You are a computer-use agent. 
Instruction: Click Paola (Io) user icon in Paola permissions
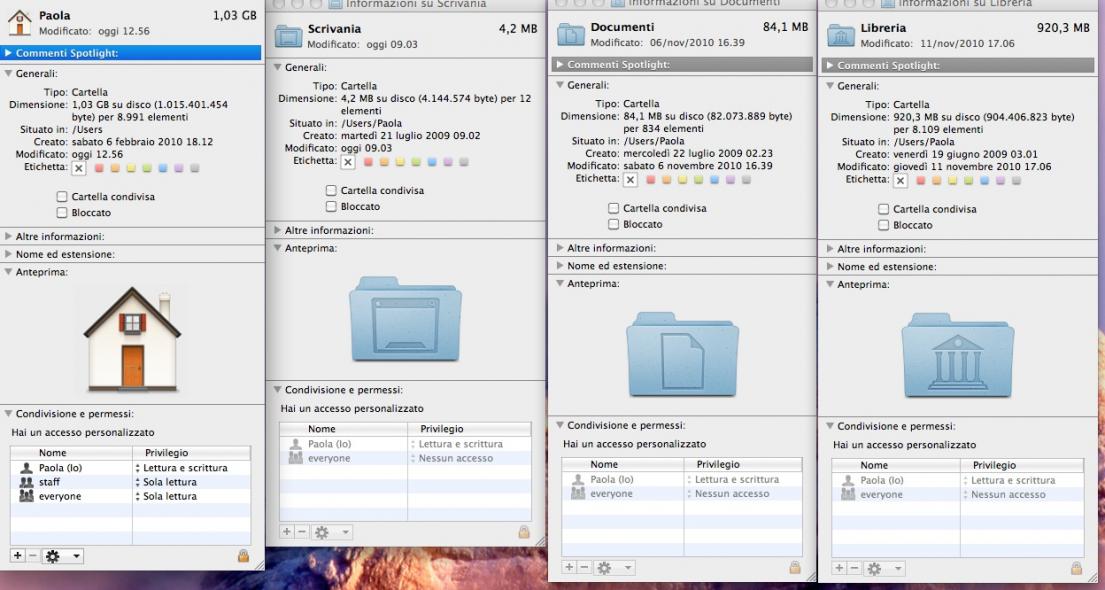pyautogui.click(x=26, y=468)
